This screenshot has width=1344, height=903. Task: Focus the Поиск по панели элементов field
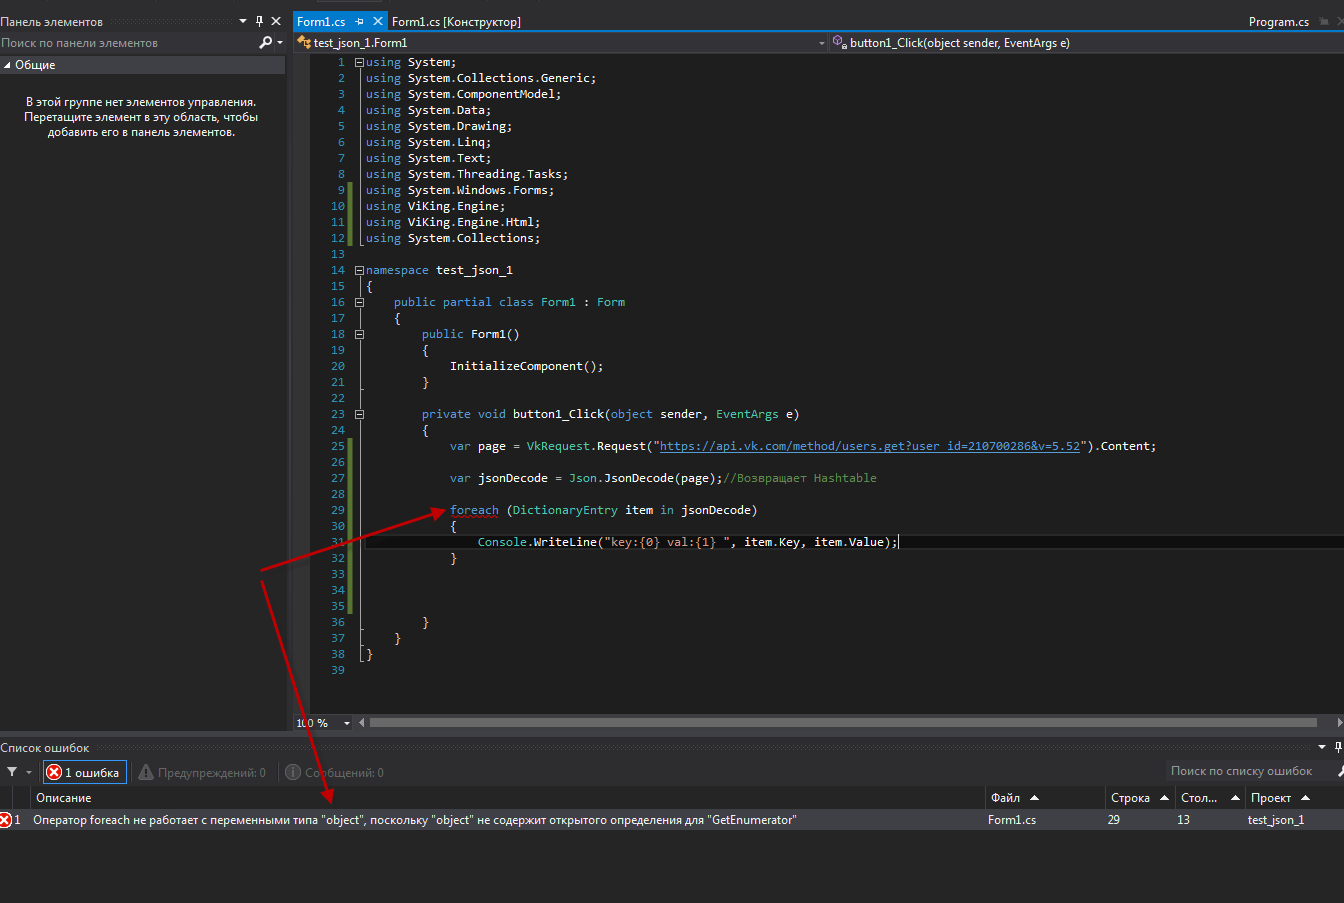point(128,43)
